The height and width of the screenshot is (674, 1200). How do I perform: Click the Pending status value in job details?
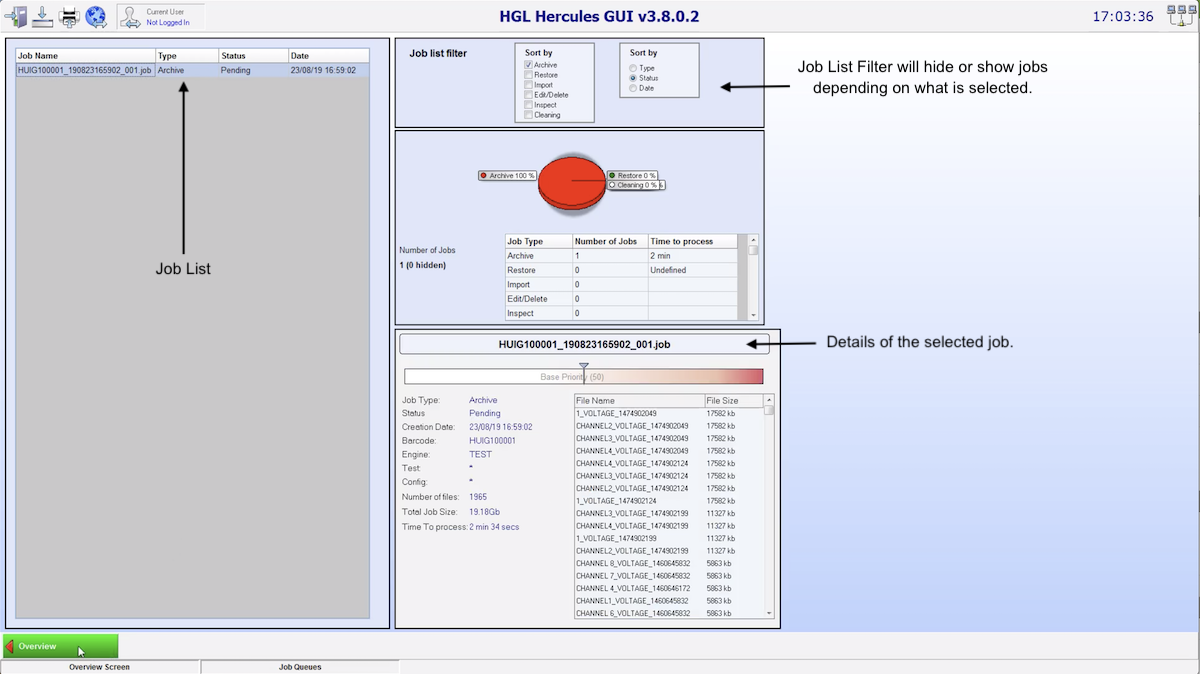click(x=485, y=413)
